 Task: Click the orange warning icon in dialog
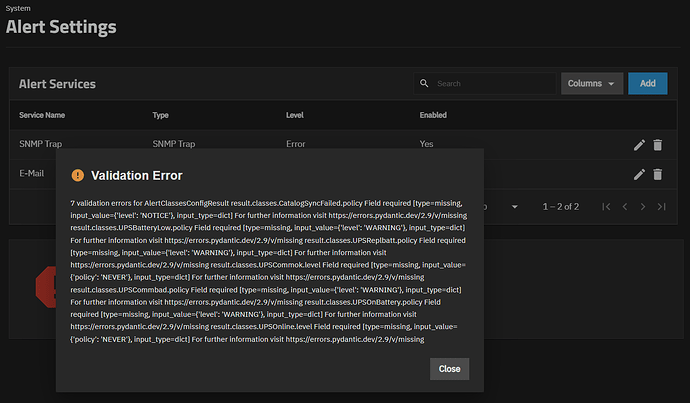pyautogui.click(x=77, y=175)
